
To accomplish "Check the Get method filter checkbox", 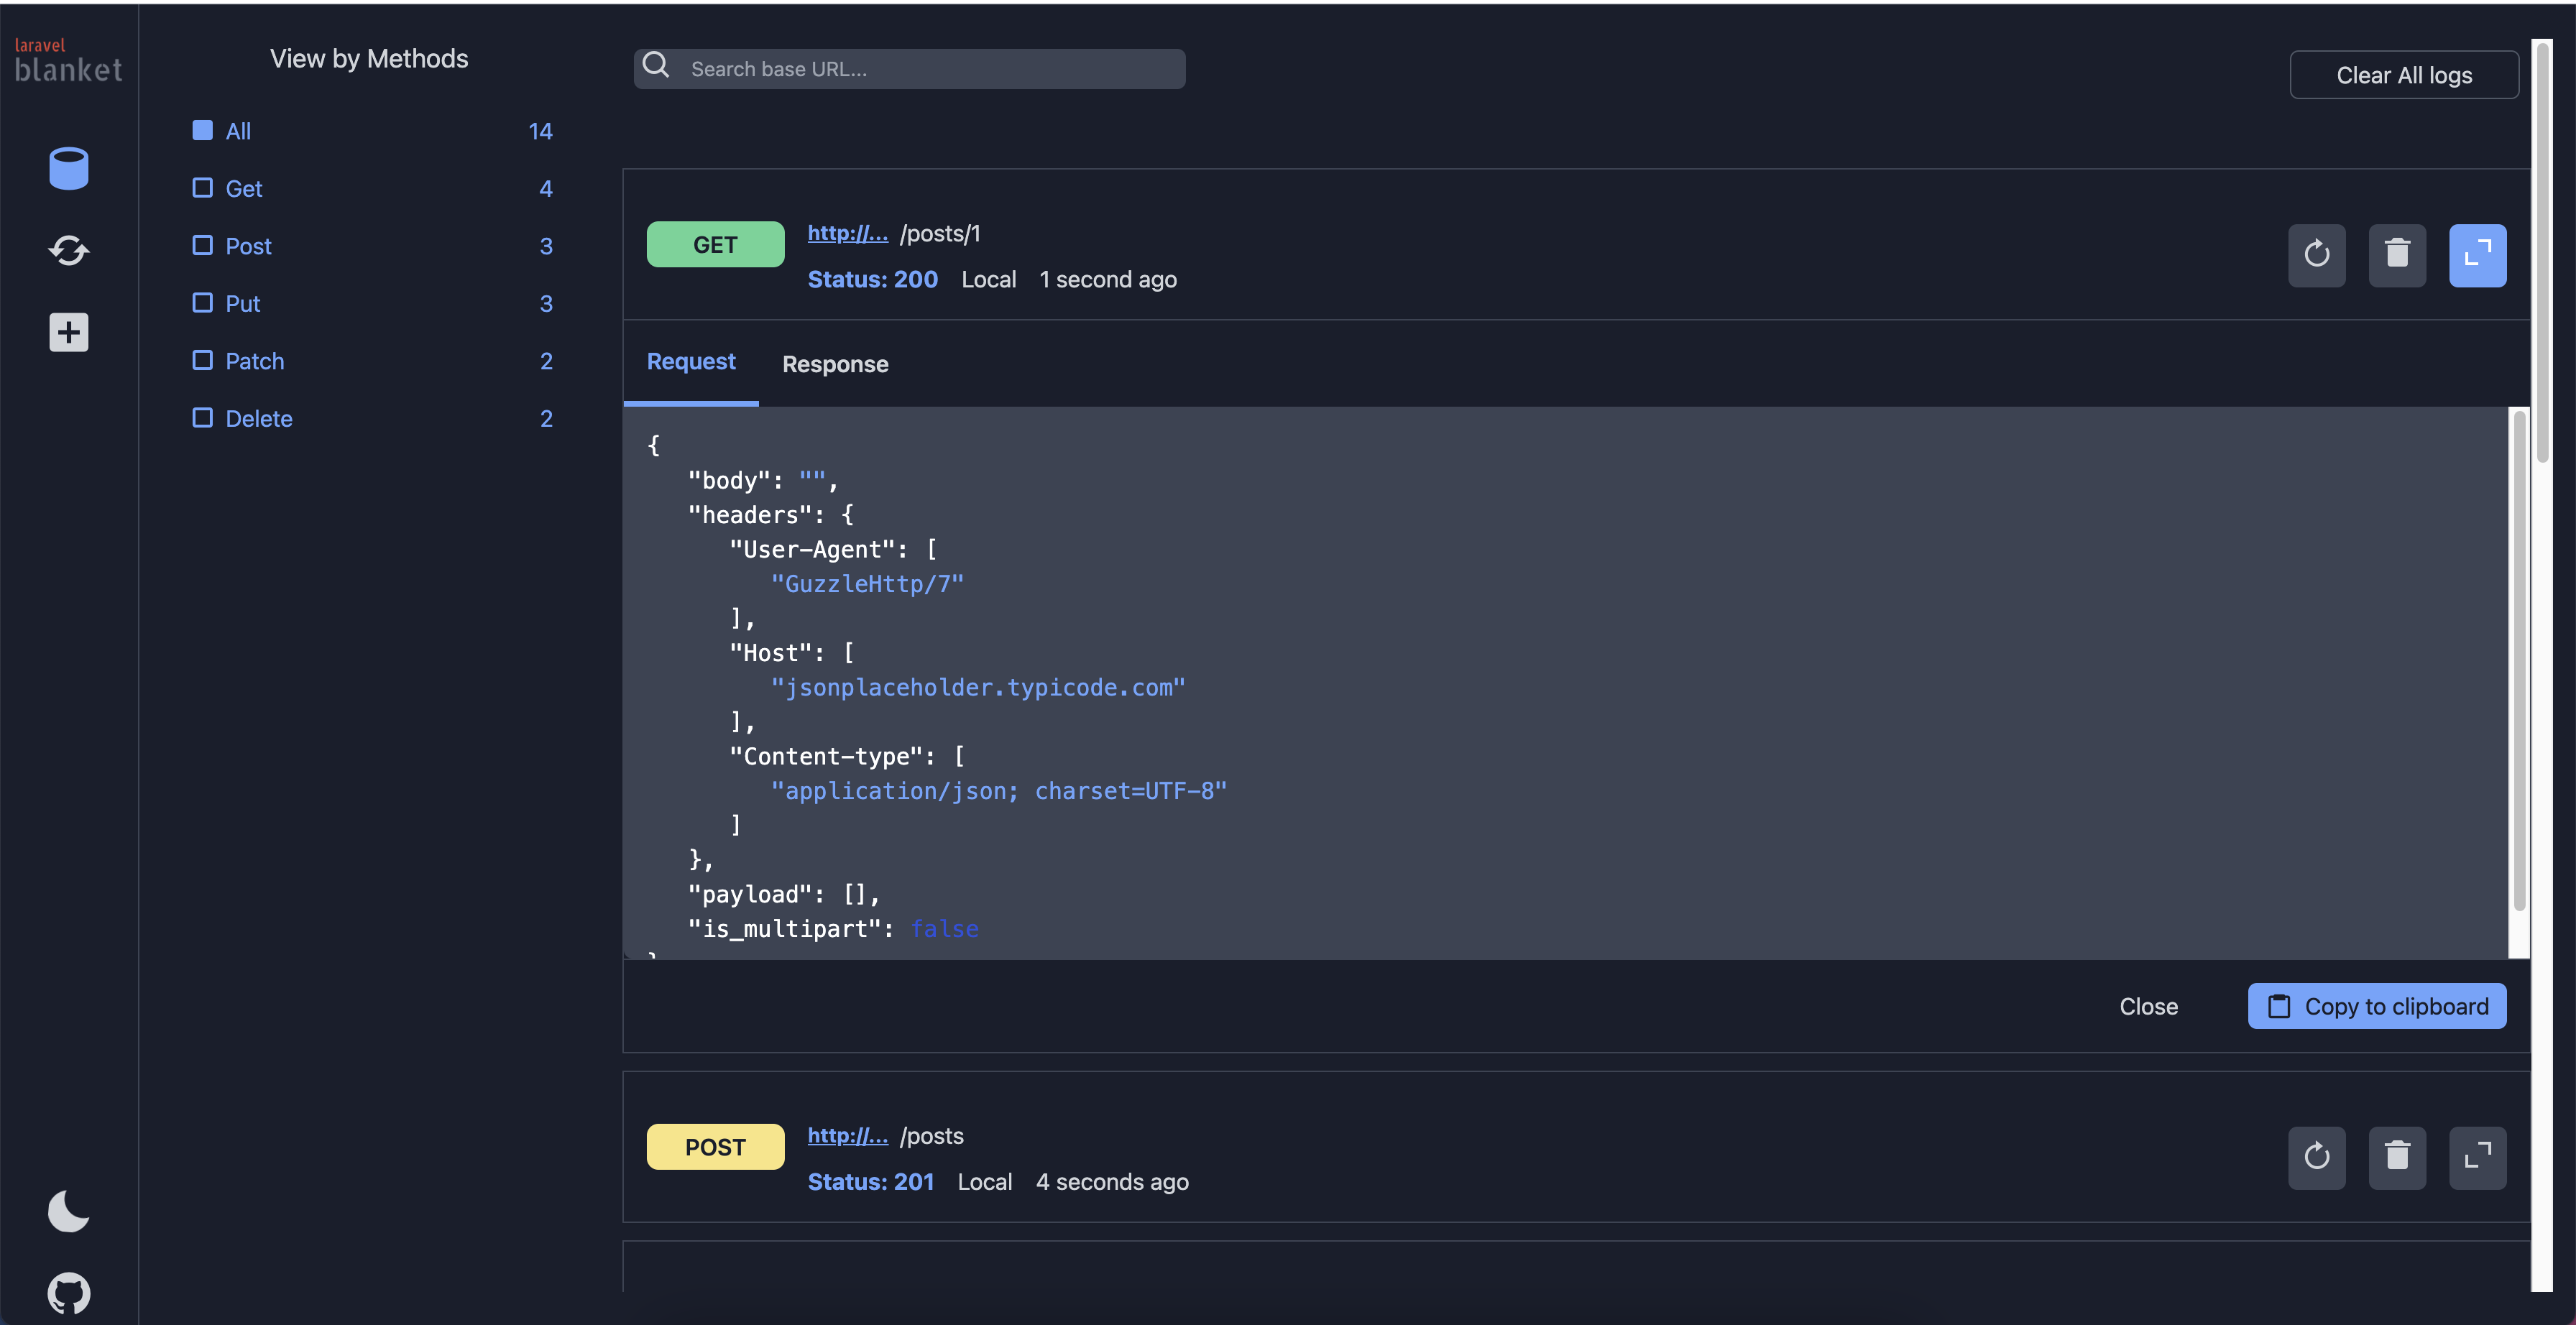I will [x=202, y=188].
